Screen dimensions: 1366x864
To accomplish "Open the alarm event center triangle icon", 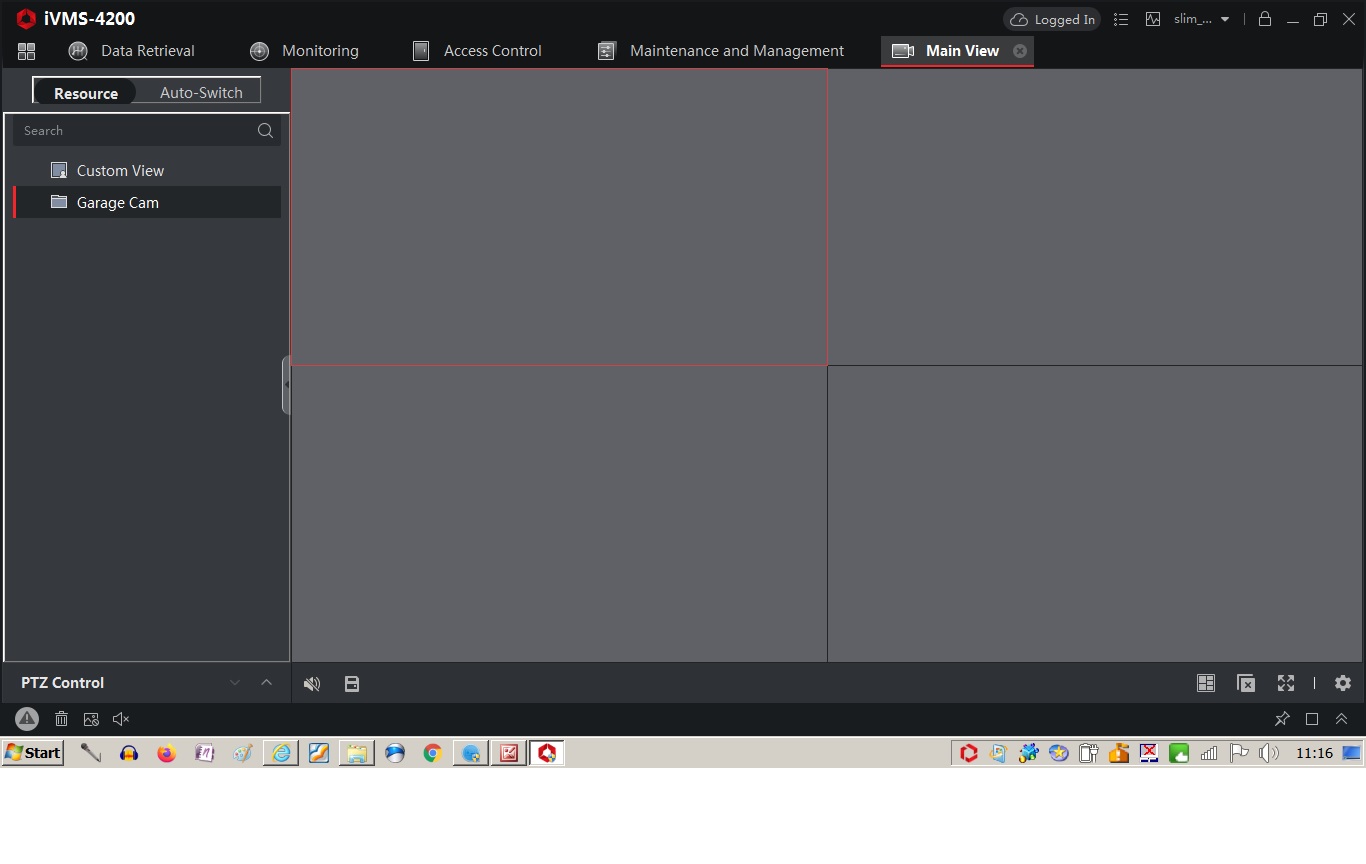I will [26, 718].
